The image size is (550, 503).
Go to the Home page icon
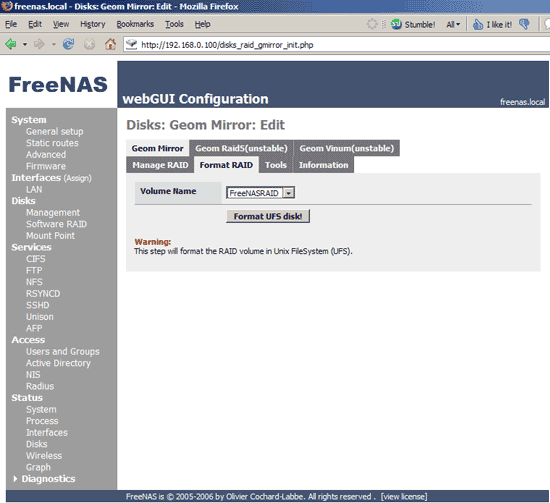pyautogui.click(x=110, y=44)
